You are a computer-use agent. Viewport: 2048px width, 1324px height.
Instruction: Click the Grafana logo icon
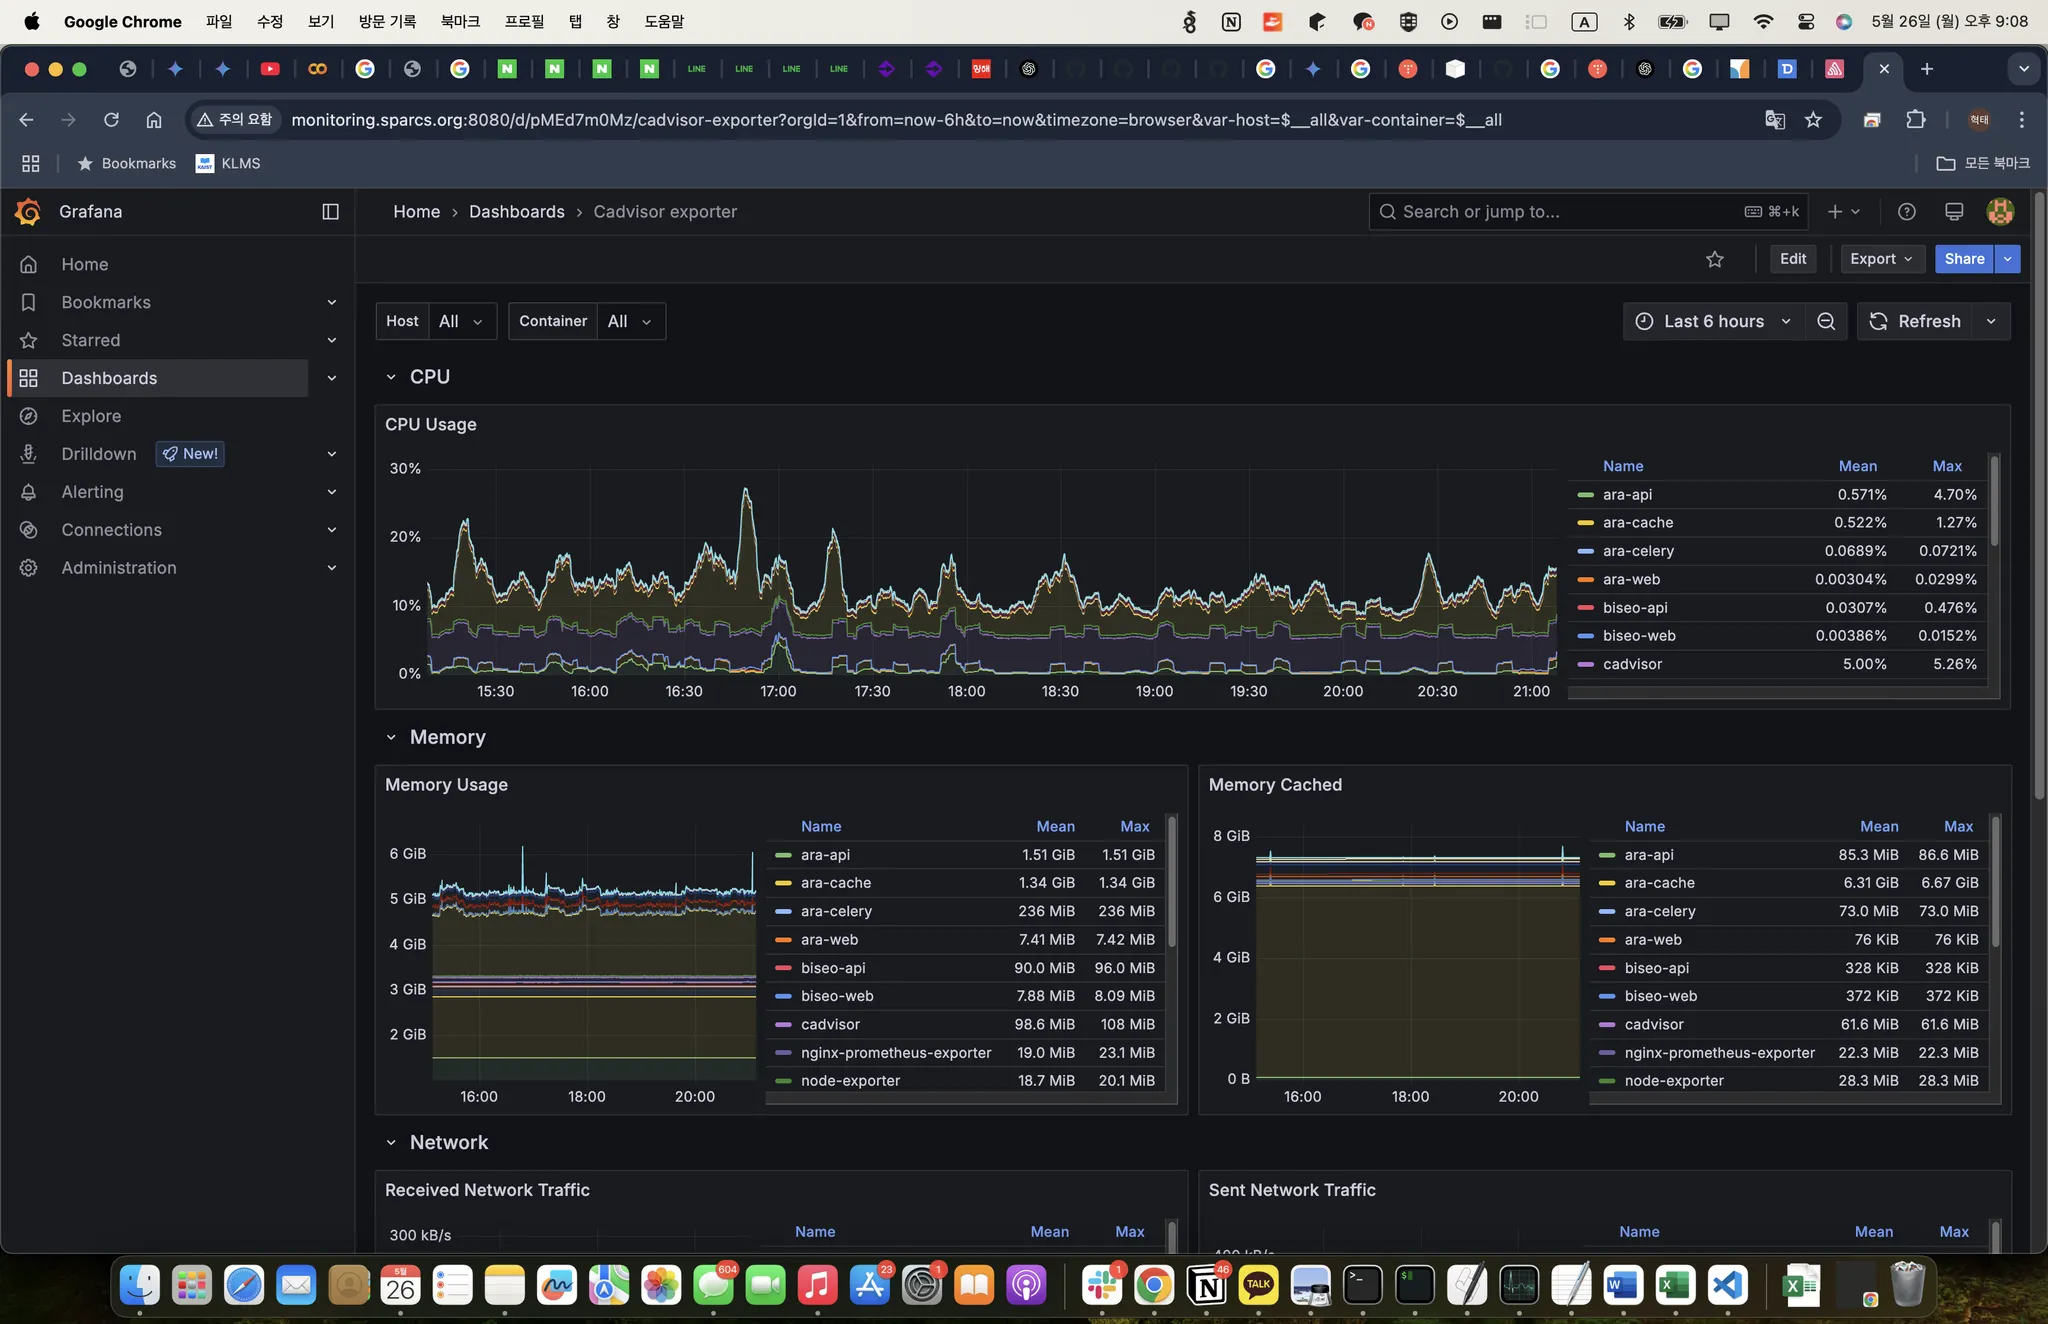point(28,211)
